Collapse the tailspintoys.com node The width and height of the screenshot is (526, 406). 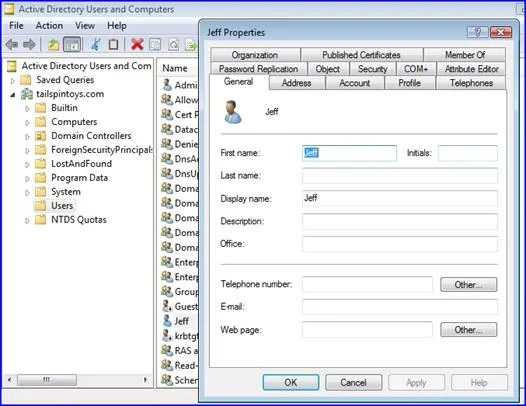point(13,95)
